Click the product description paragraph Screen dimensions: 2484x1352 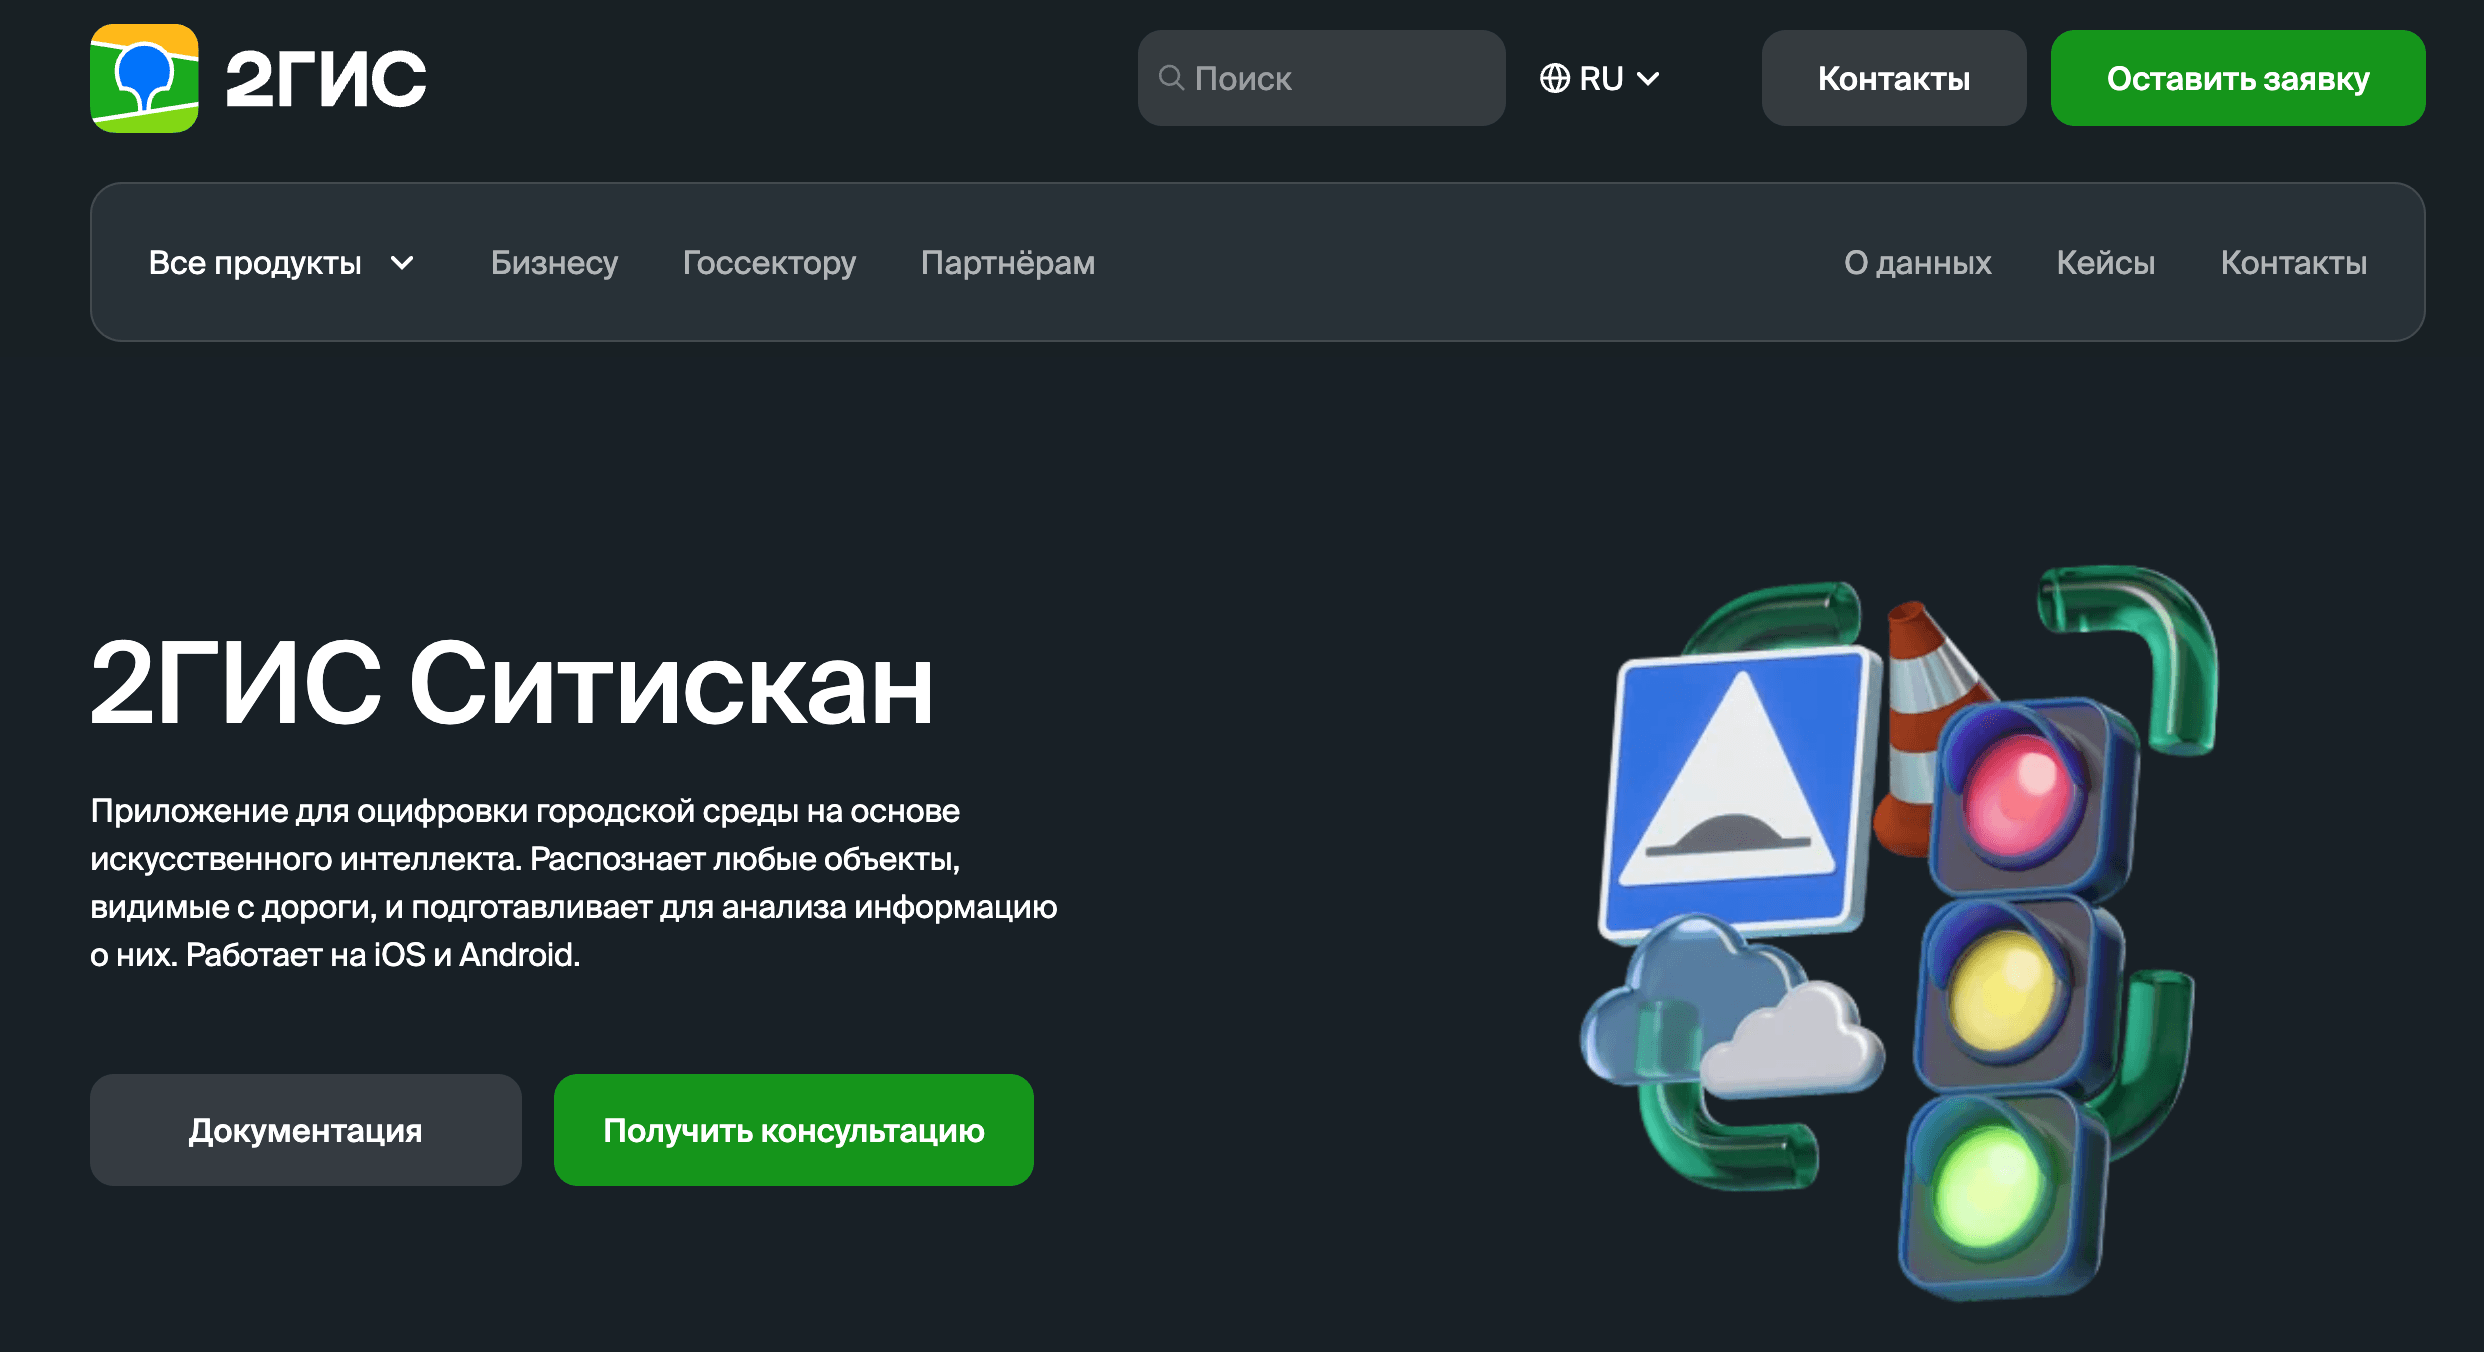(574, 882)
